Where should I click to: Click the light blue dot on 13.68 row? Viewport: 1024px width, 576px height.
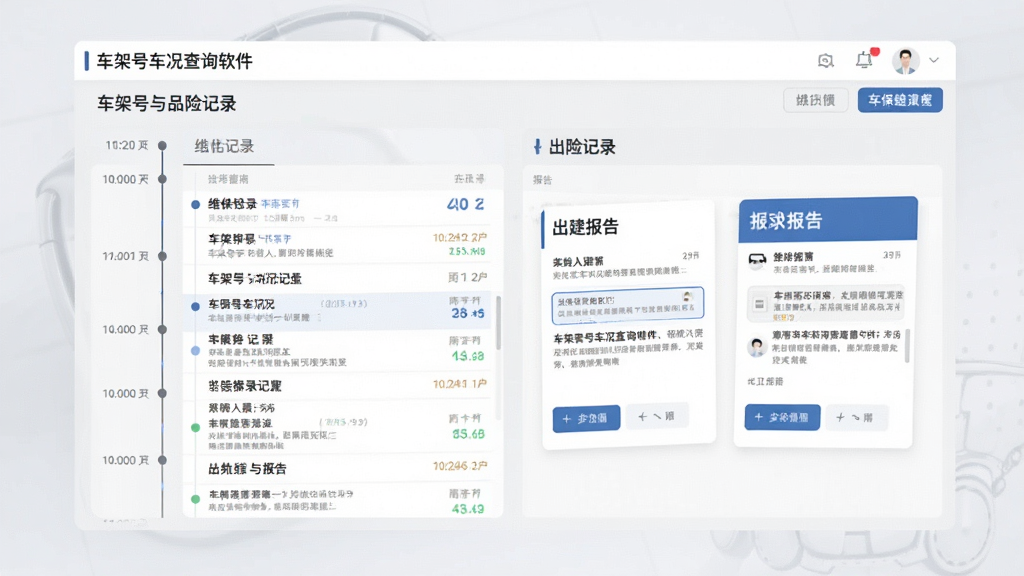tap(195, 351)
